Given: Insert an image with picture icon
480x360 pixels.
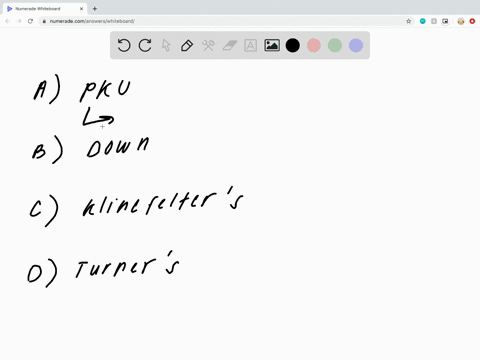Looking at the screenshot, I should [272, 45].
